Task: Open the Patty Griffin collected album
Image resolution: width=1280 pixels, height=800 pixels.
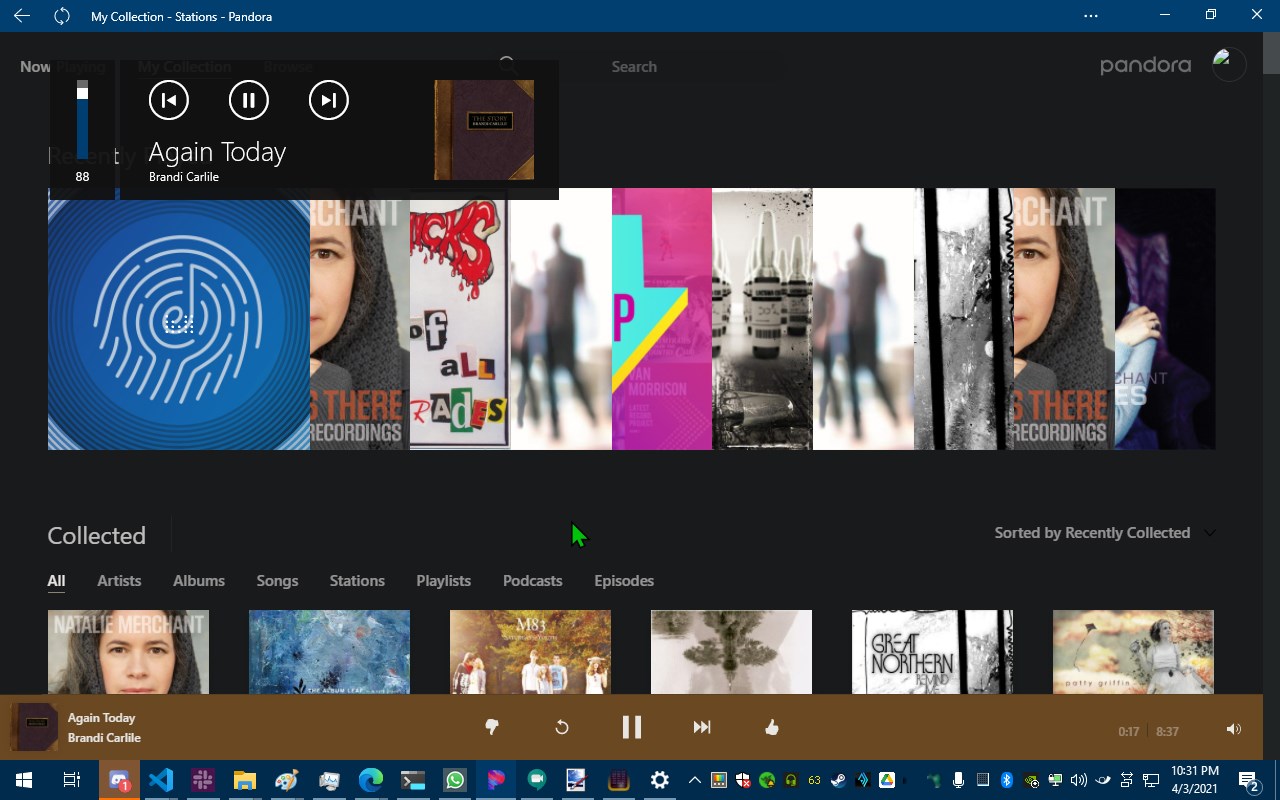Action: (1133, 652)
